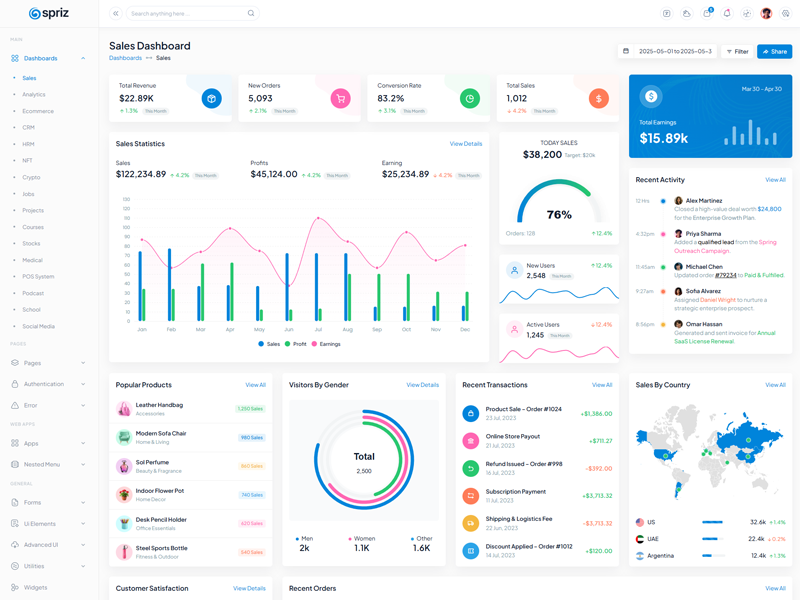Open View Details for Sales Statistics

coord(466,144)
